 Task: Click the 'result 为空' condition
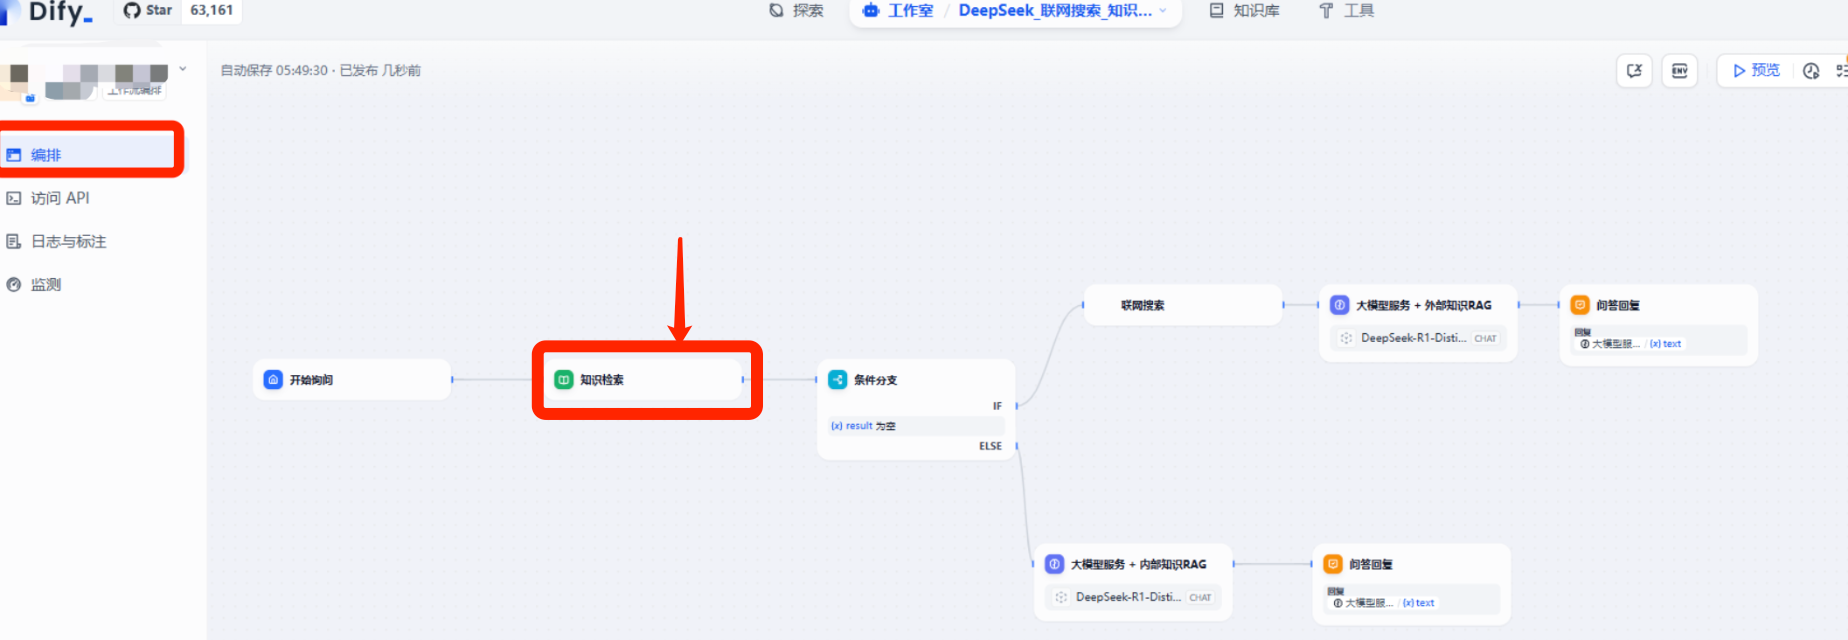coord(916,426)
